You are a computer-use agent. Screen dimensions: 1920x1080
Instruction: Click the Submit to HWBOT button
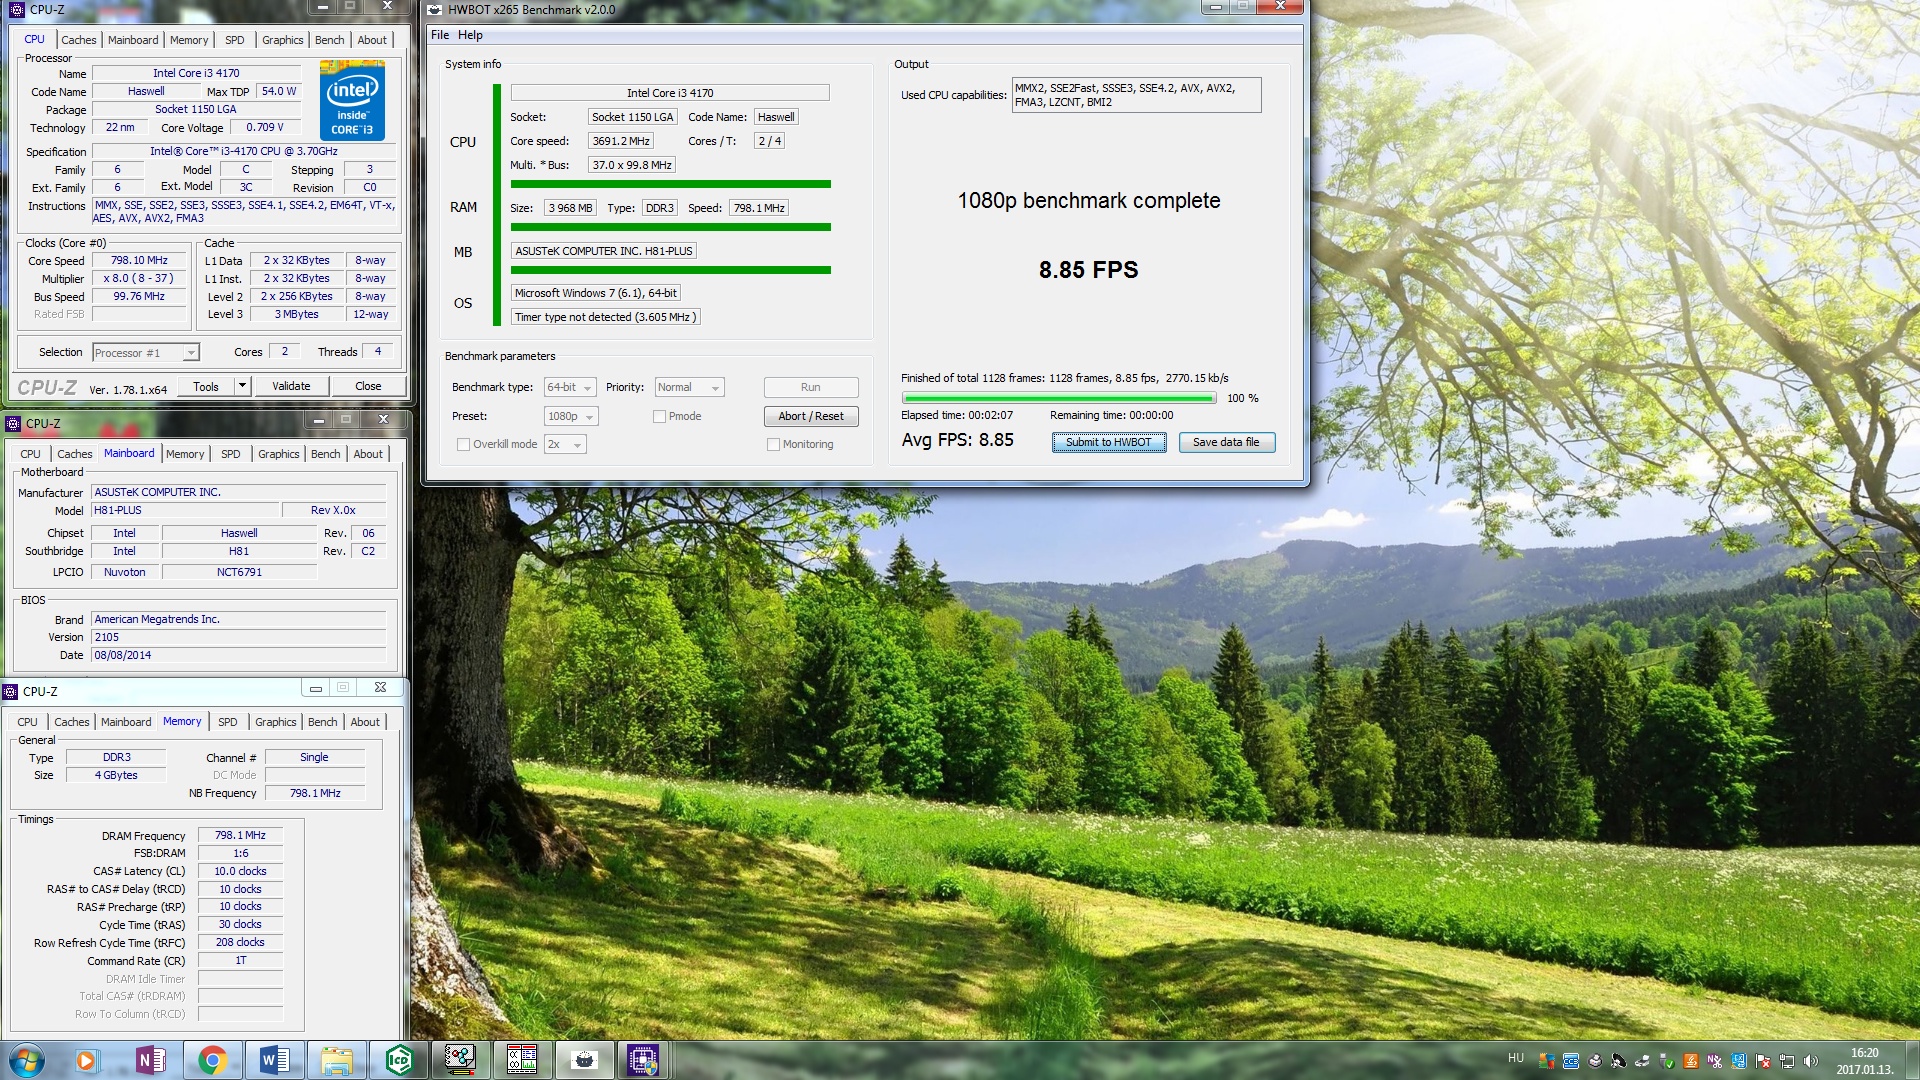pos(1108,443)
